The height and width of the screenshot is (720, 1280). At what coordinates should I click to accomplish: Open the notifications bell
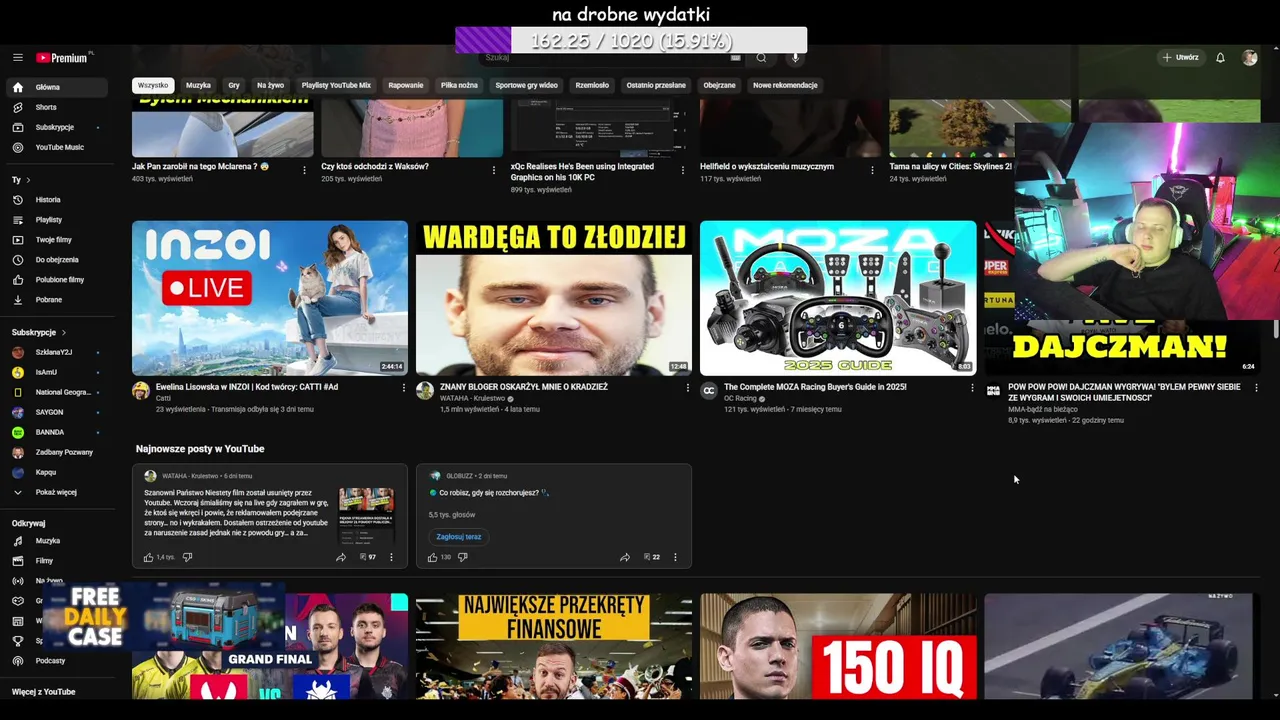coord(1220,58)
